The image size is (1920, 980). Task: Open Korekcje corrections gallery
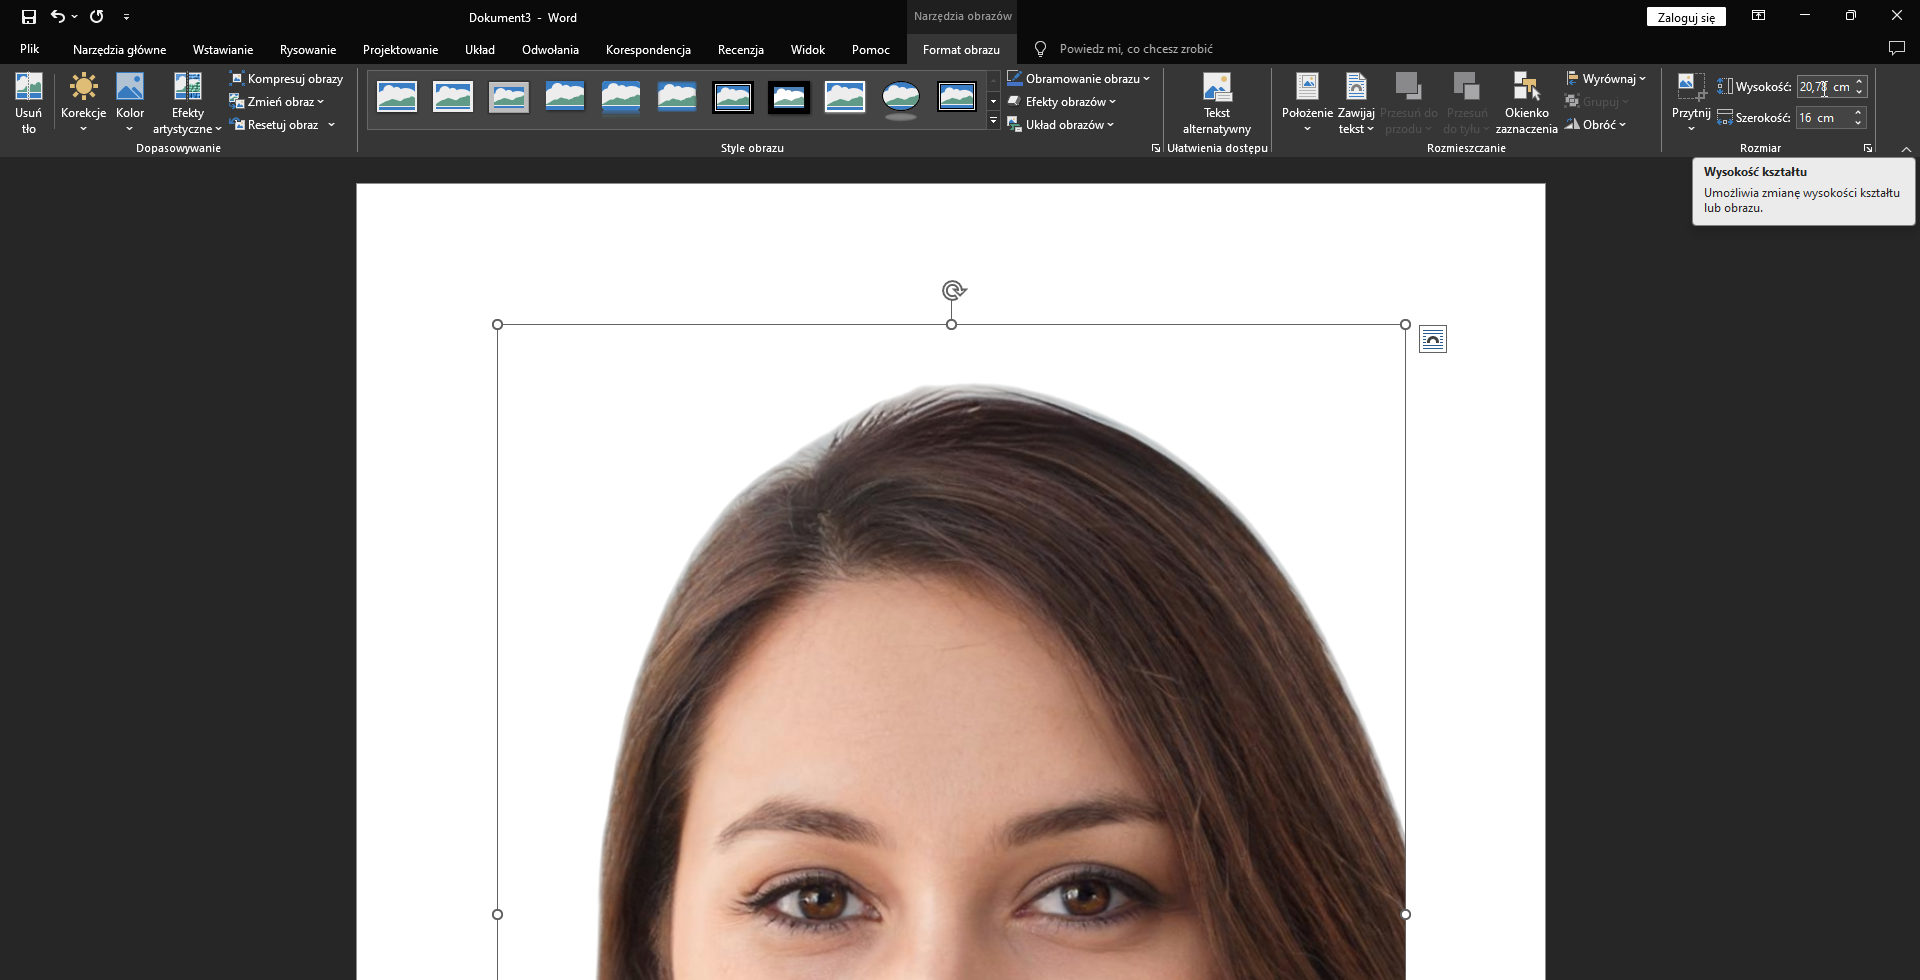point(83,103)
